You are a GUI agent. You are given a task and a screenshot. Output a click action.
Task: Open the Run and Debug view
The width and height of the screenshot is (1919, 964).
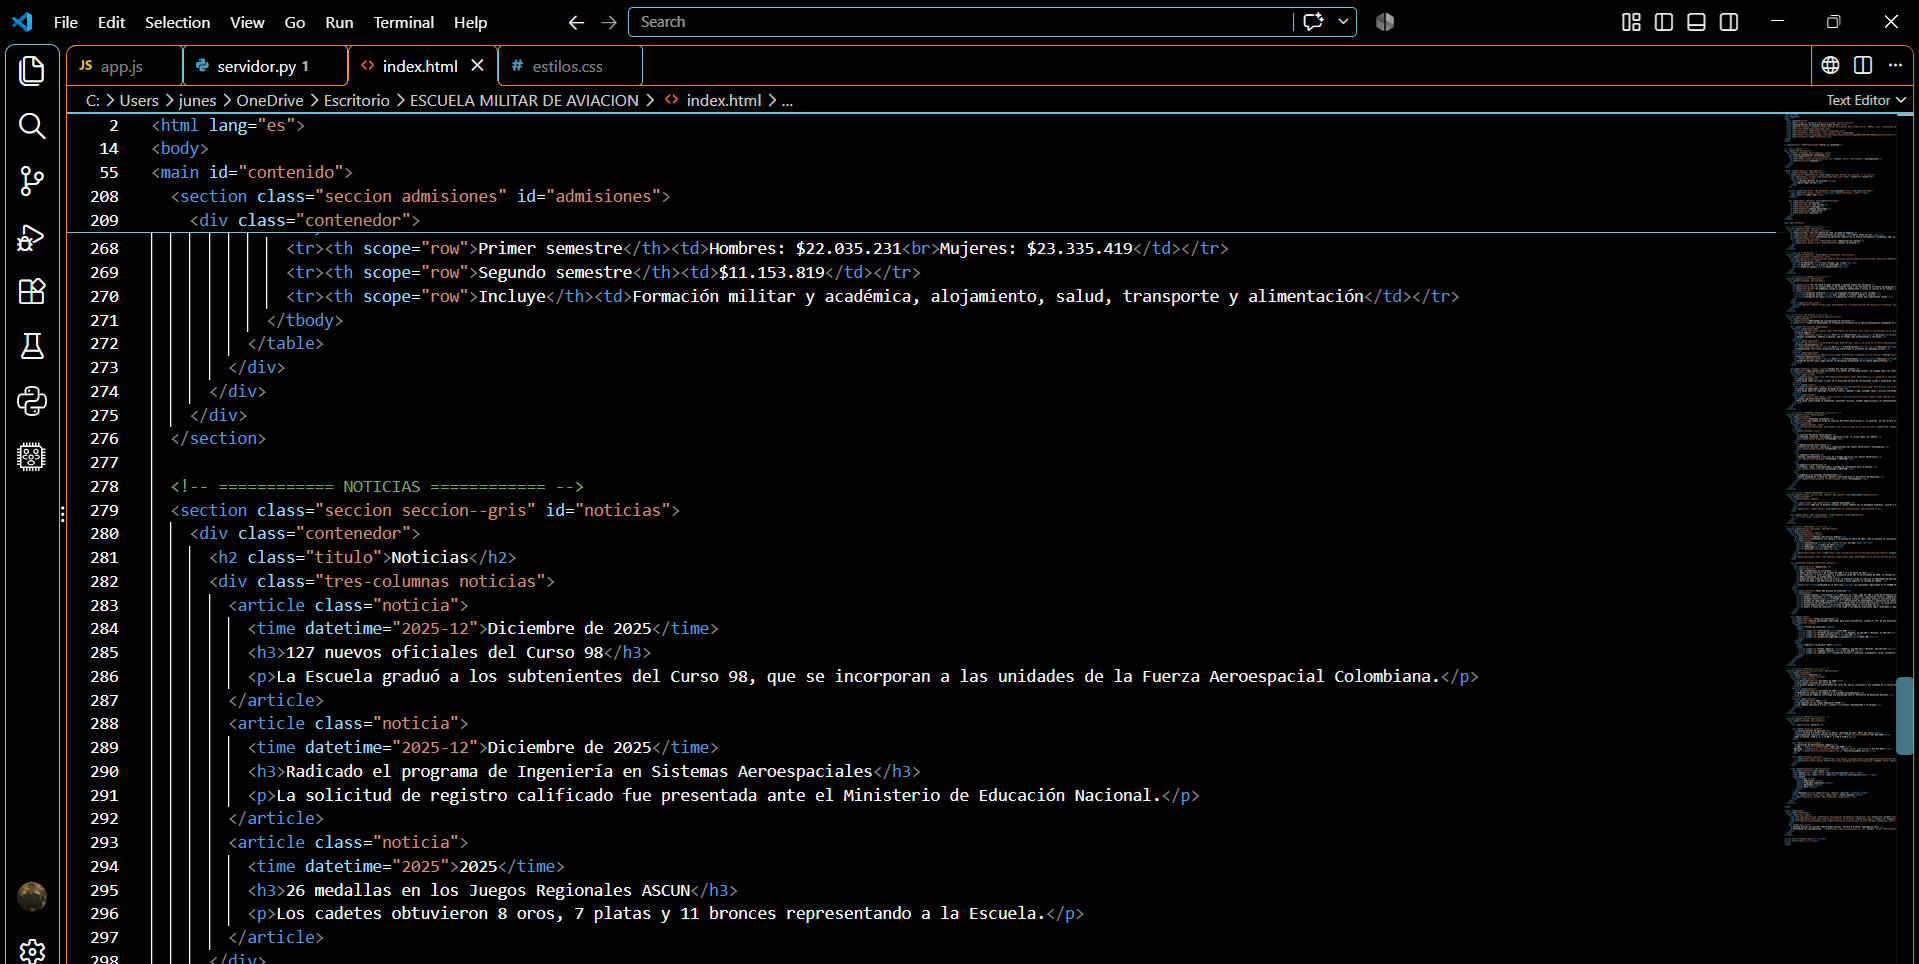(32, 237)
